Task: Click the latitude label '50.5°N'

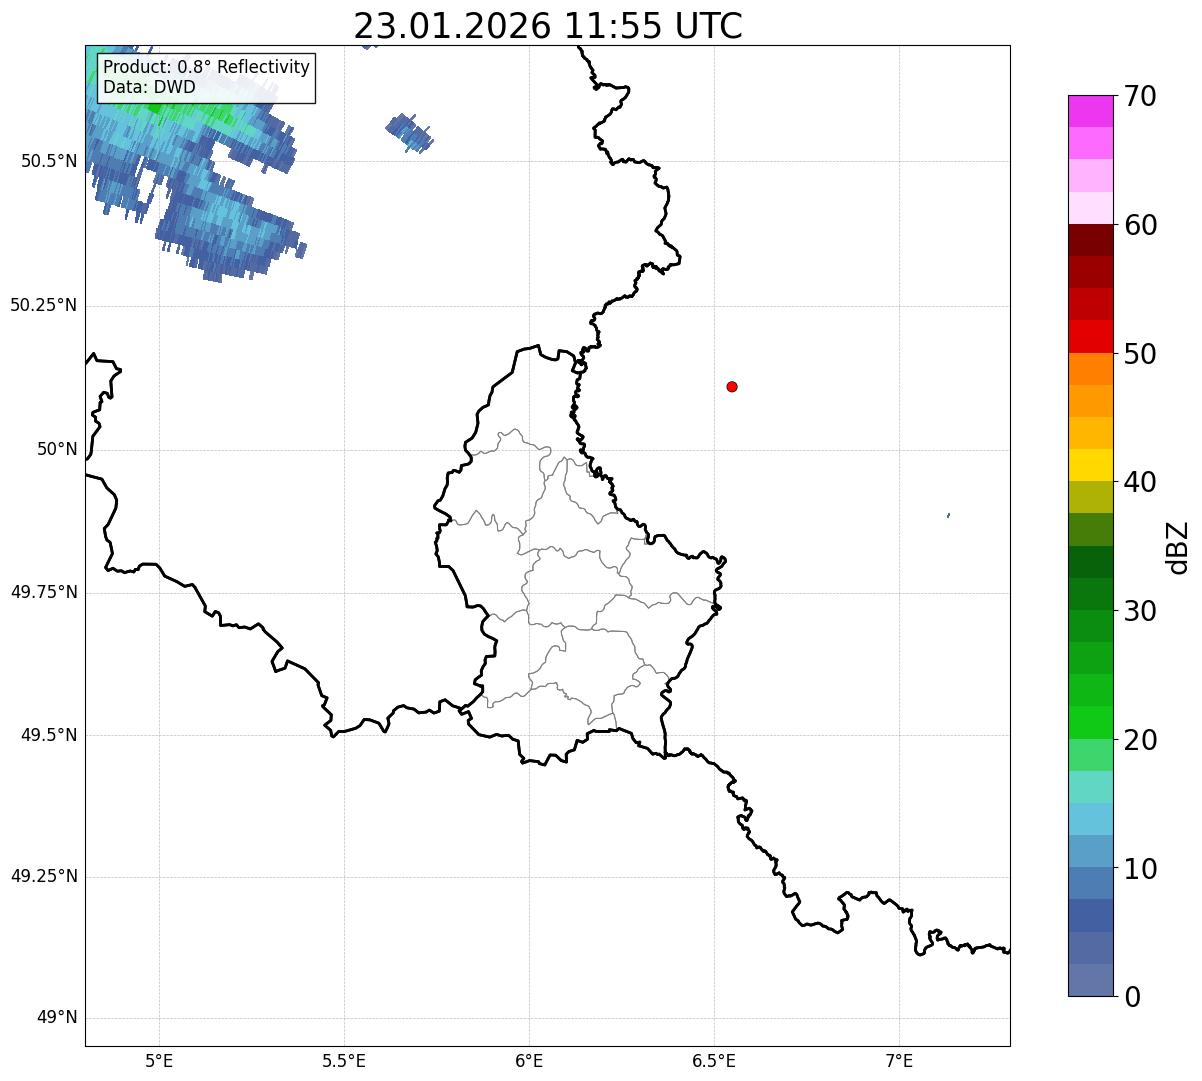Action: pos(49,161)
